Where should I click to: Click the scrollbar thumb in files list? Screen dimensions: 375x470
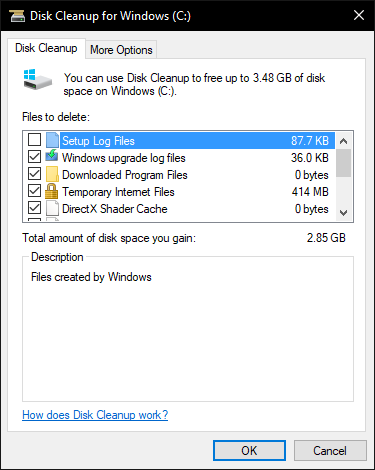(343, 163)
